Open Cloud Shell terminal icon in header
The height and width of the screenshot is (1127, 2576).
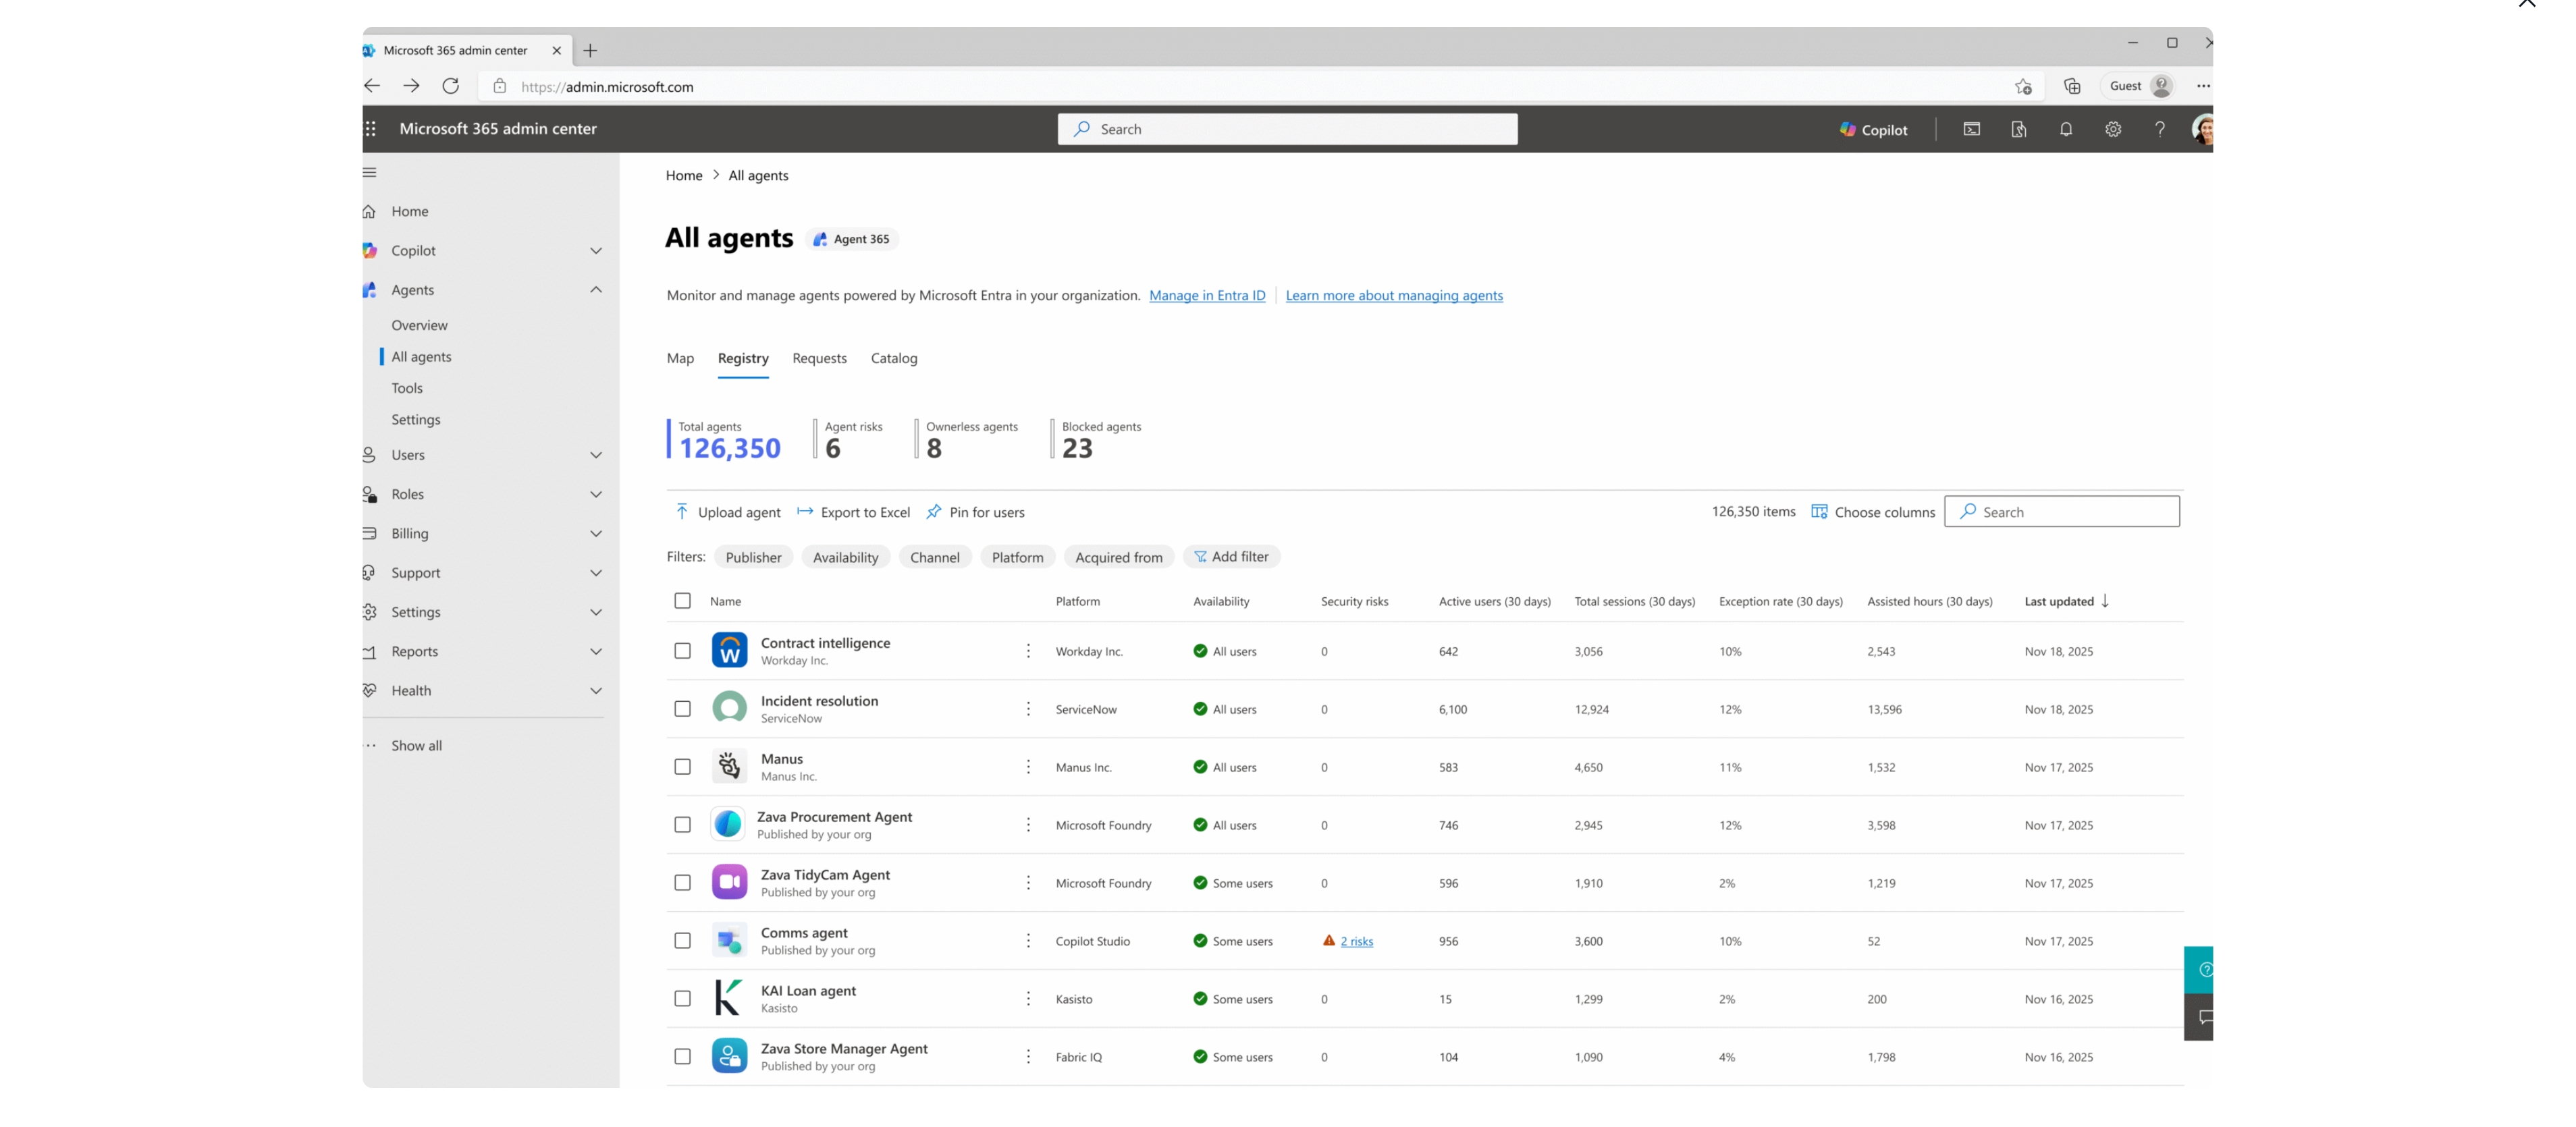click(1971, 129)
